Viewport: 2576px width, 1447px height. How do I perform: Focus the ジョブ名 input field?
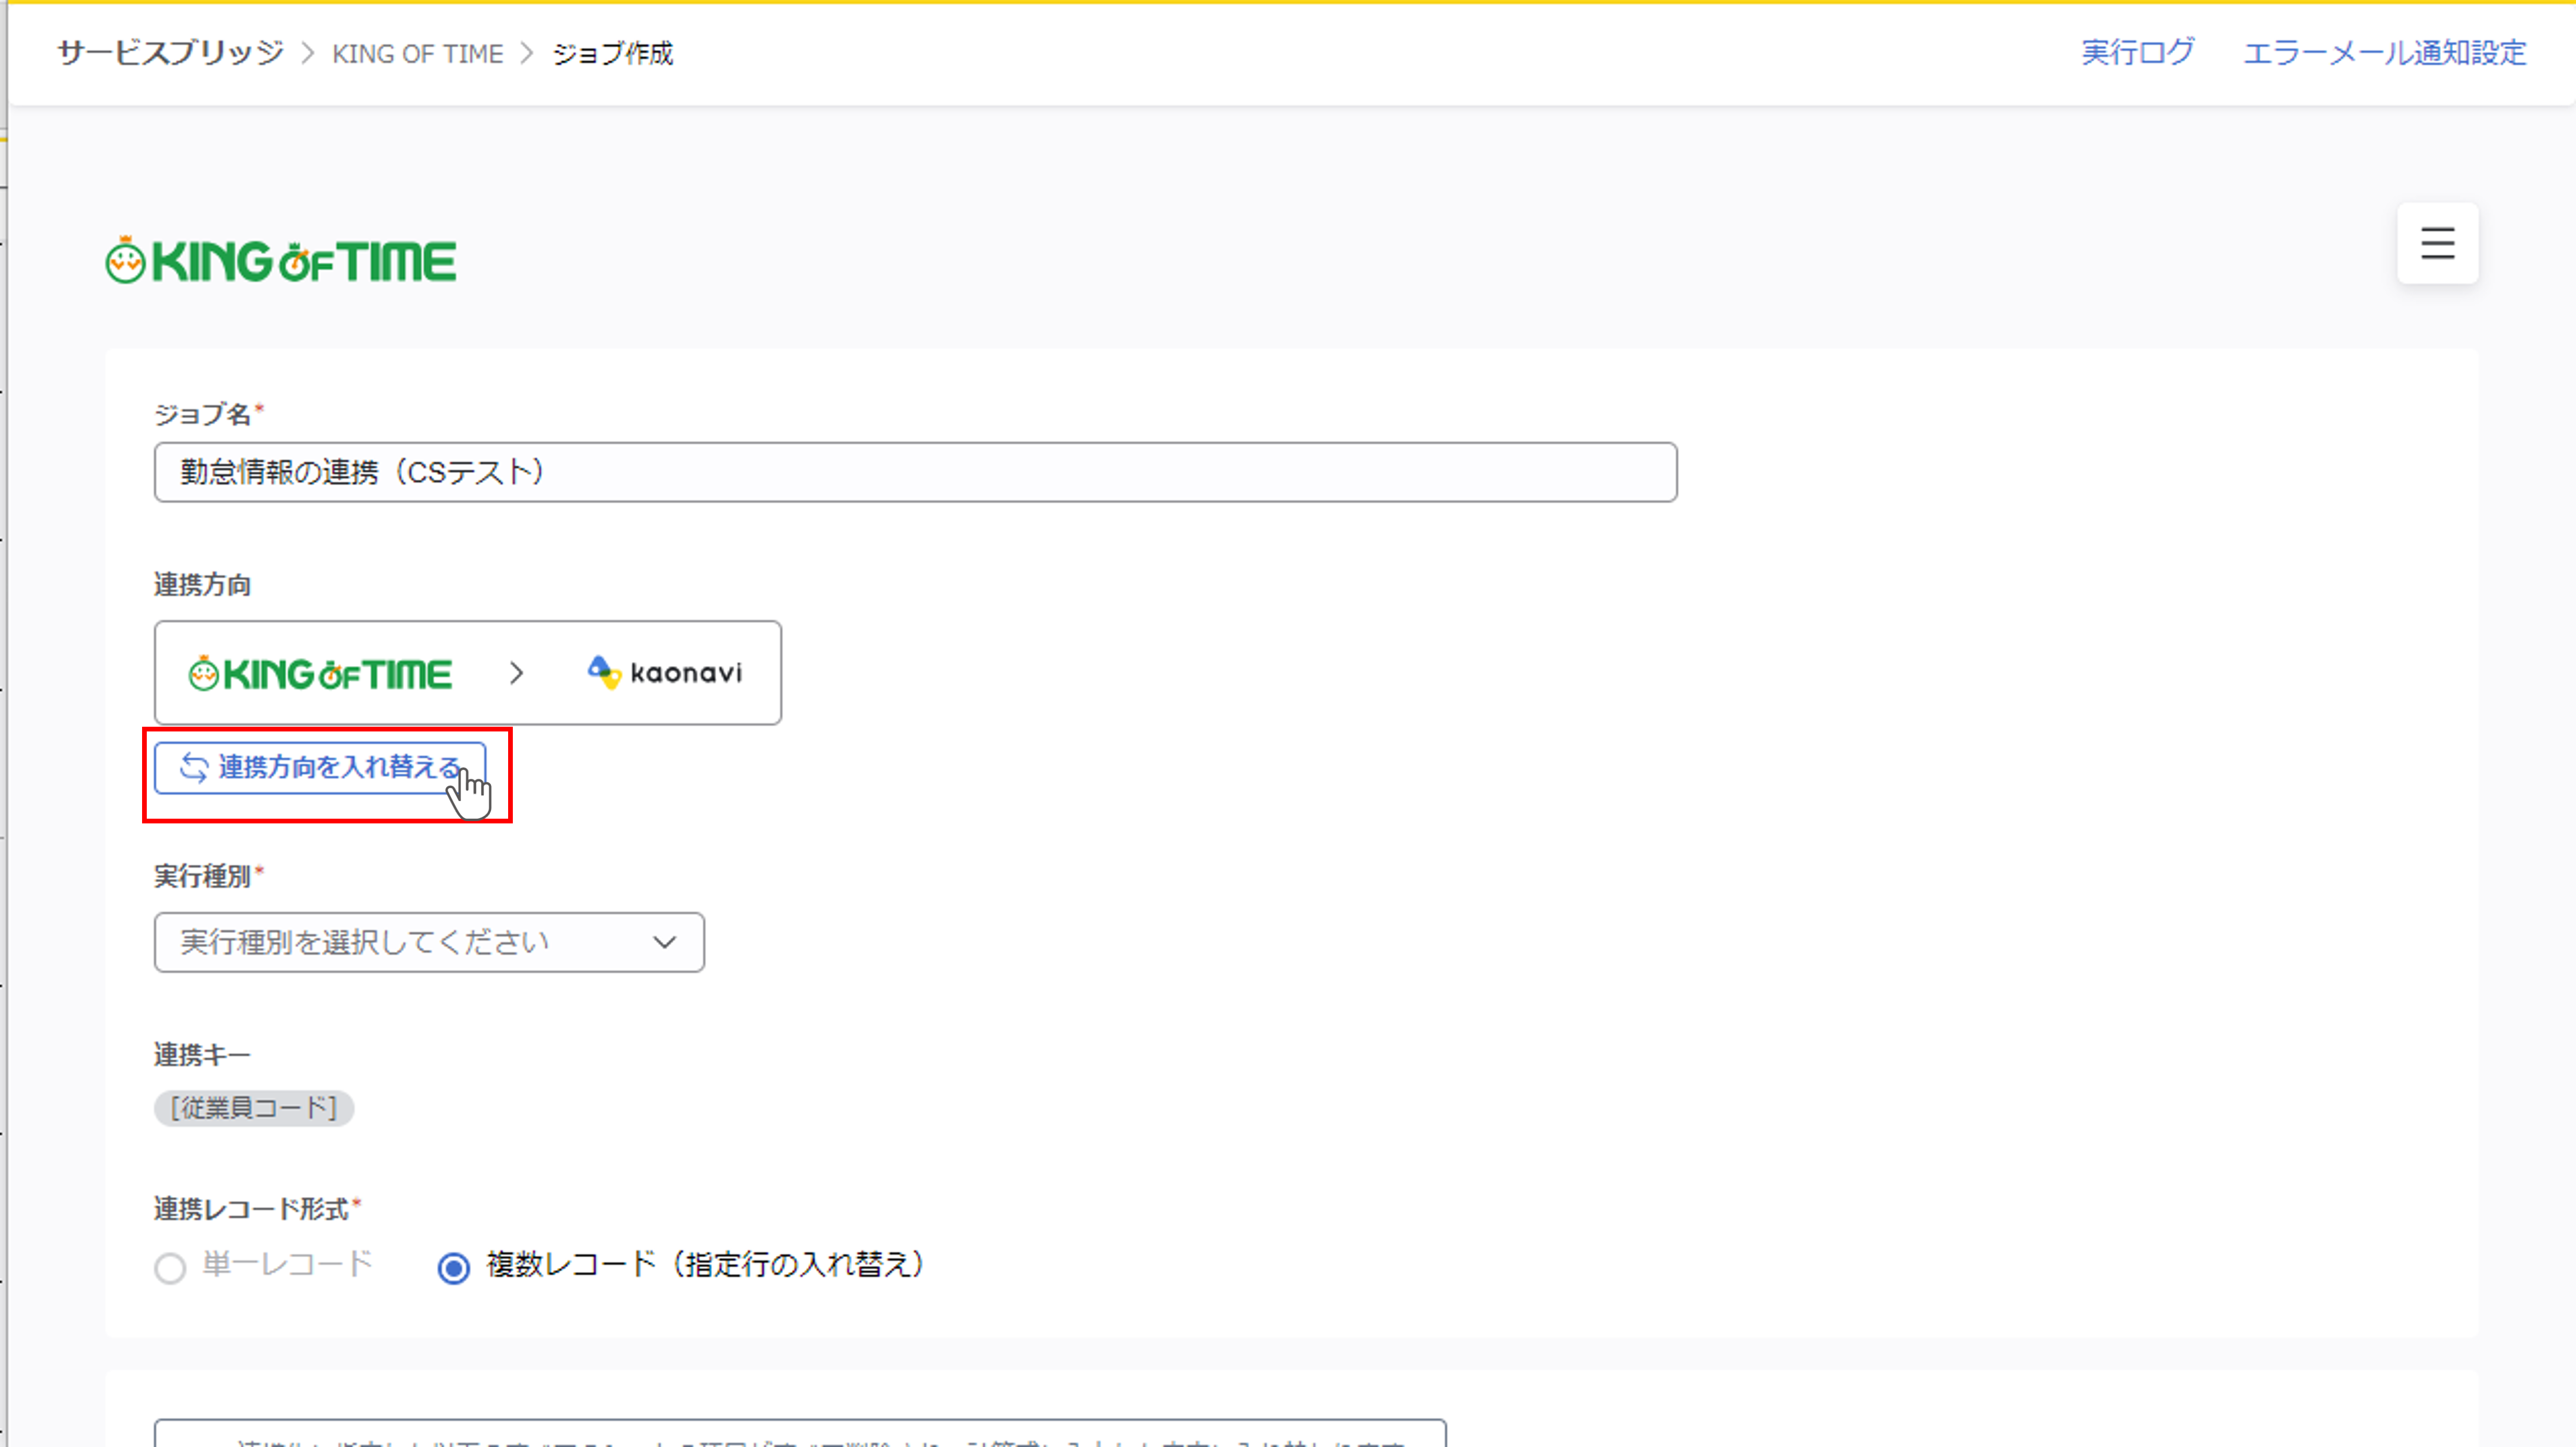pyautogui.click(x=915, y=472)
